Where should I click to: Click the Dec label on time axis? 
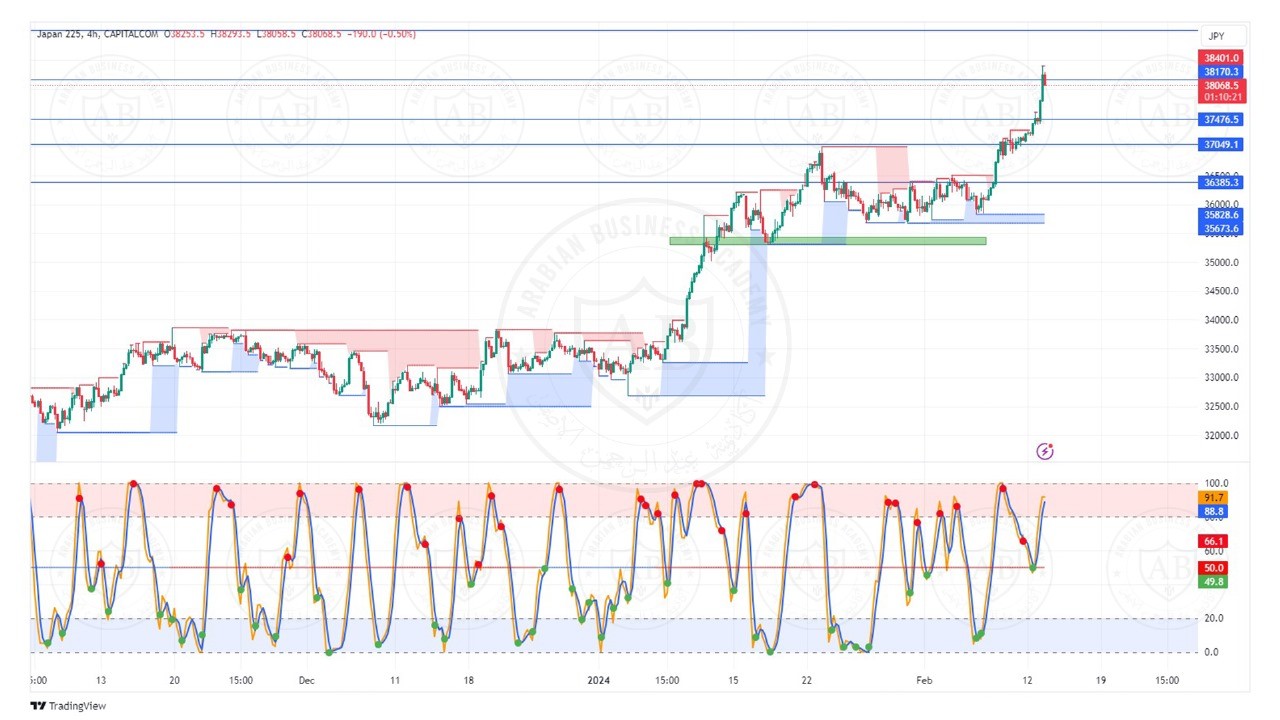306,680
